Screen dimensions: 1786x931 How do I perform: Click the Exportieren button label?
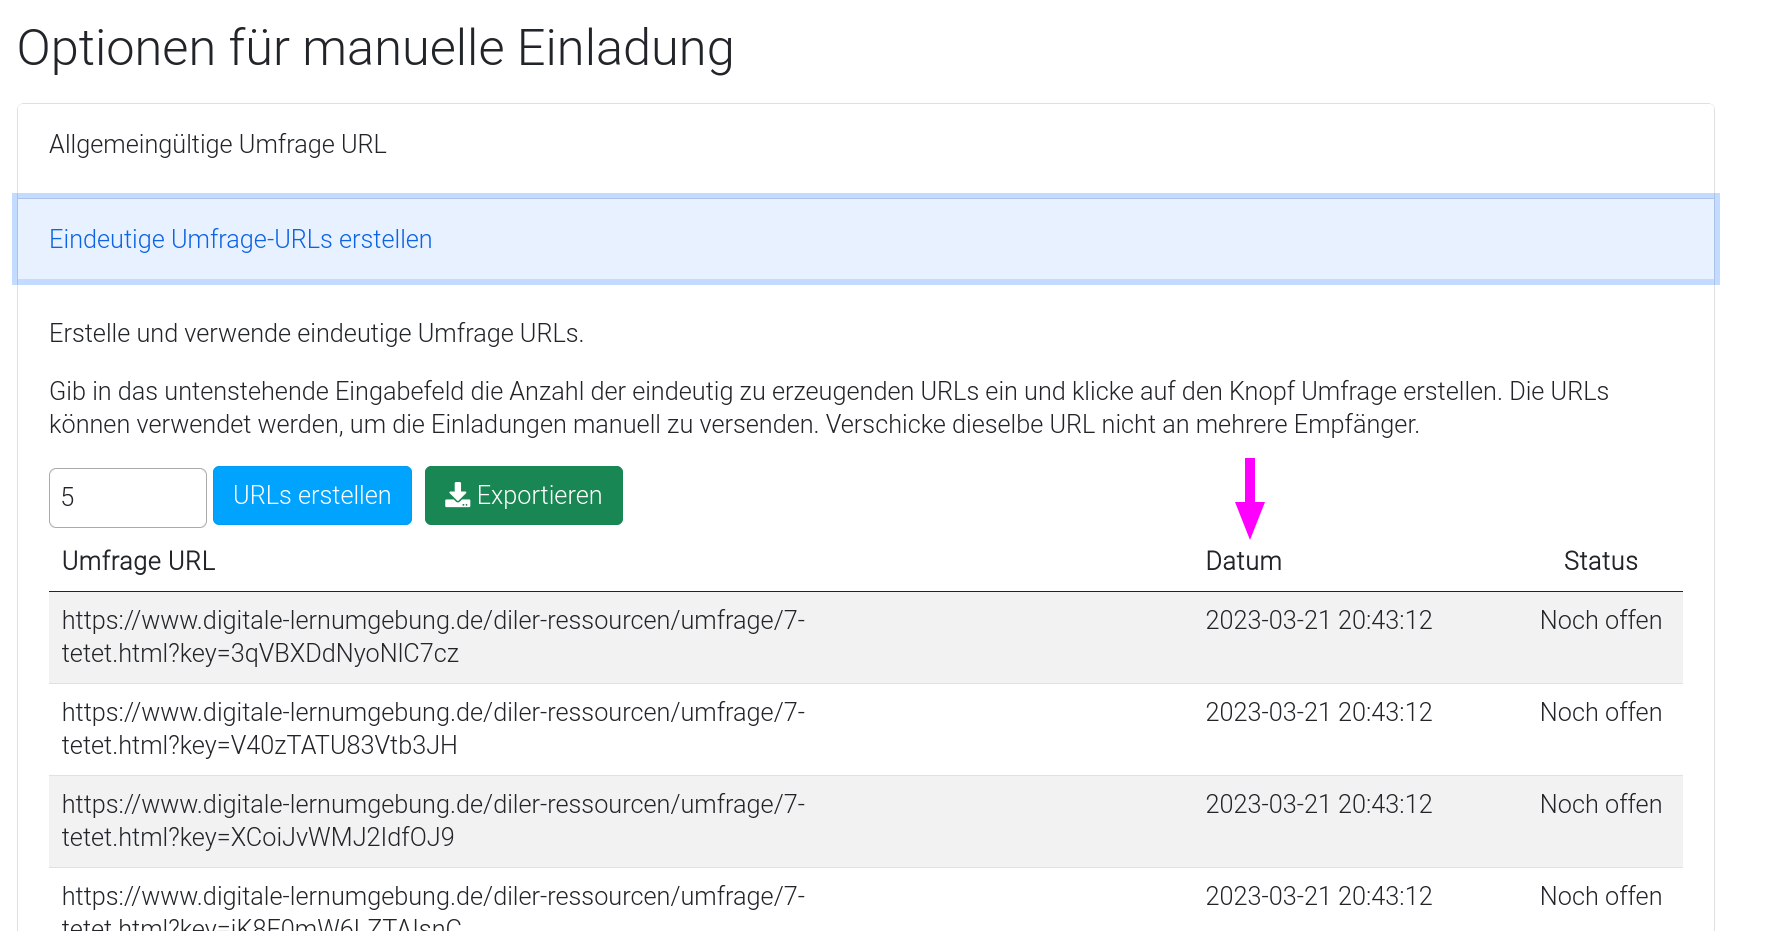tap(539, 496)
